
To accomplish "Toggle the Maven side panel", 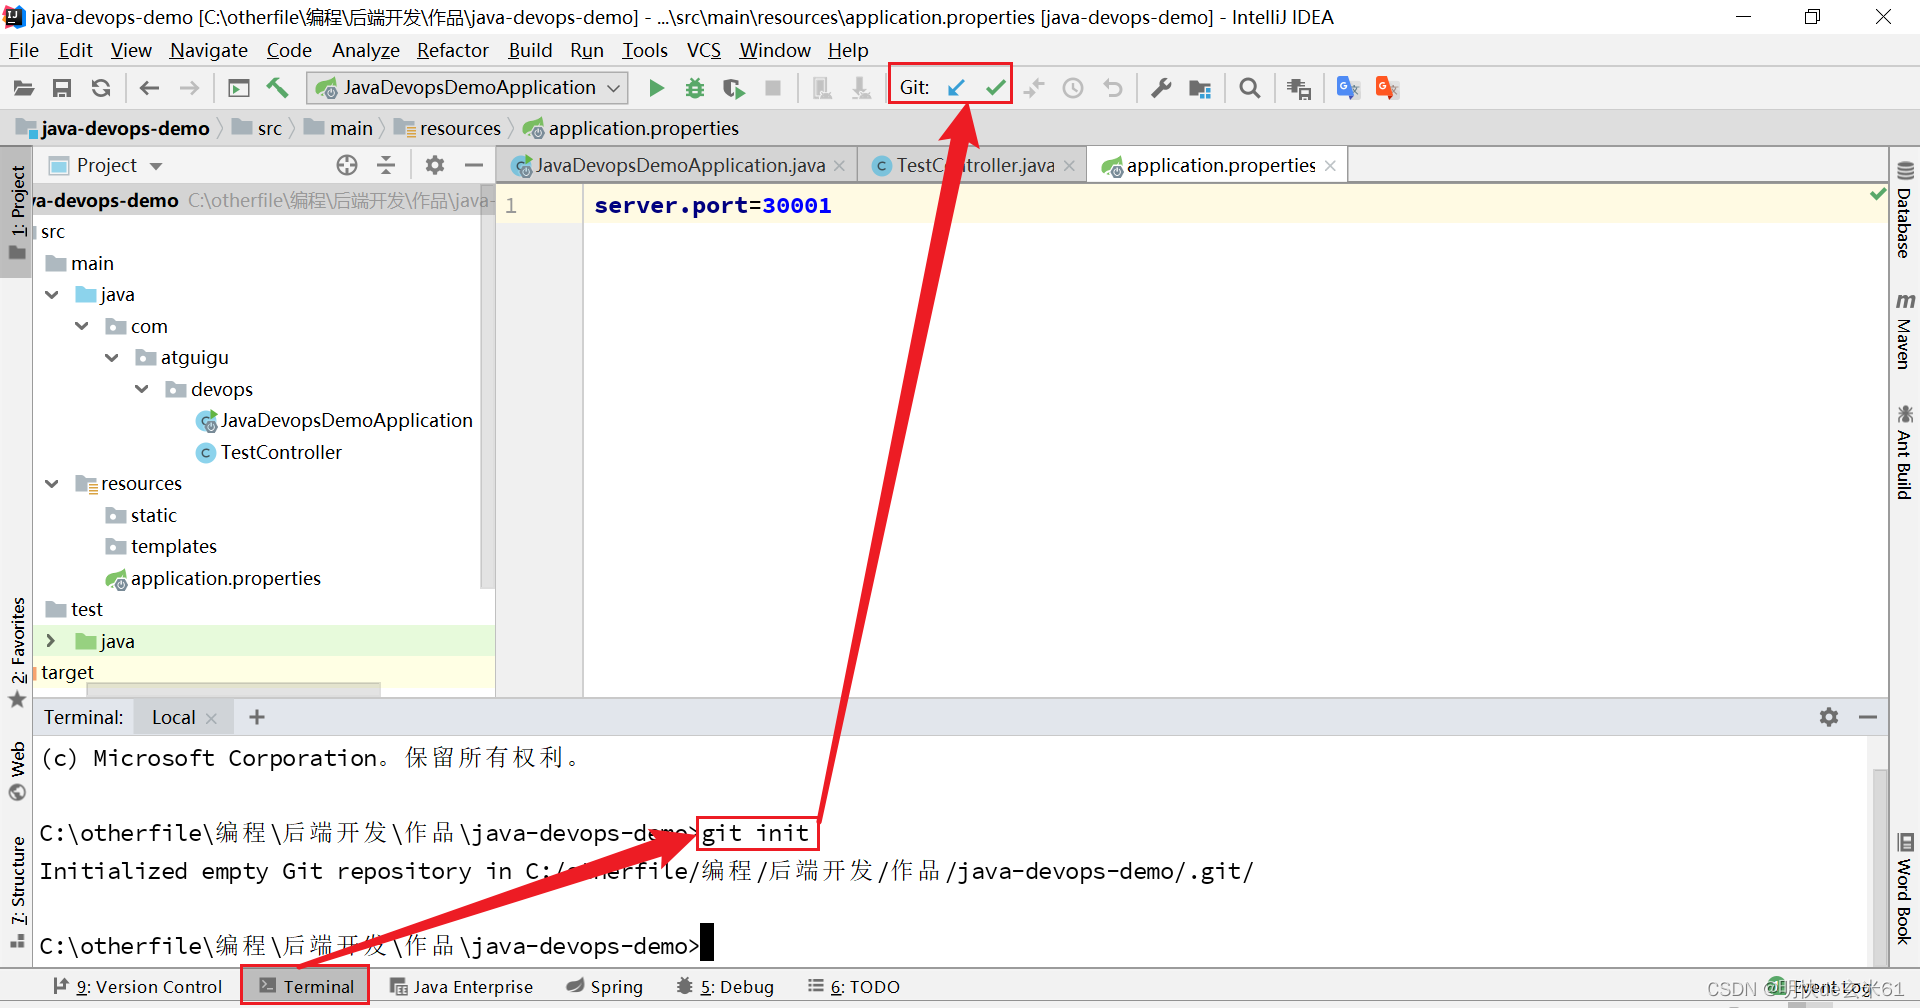I will [x=1904, y=331].
